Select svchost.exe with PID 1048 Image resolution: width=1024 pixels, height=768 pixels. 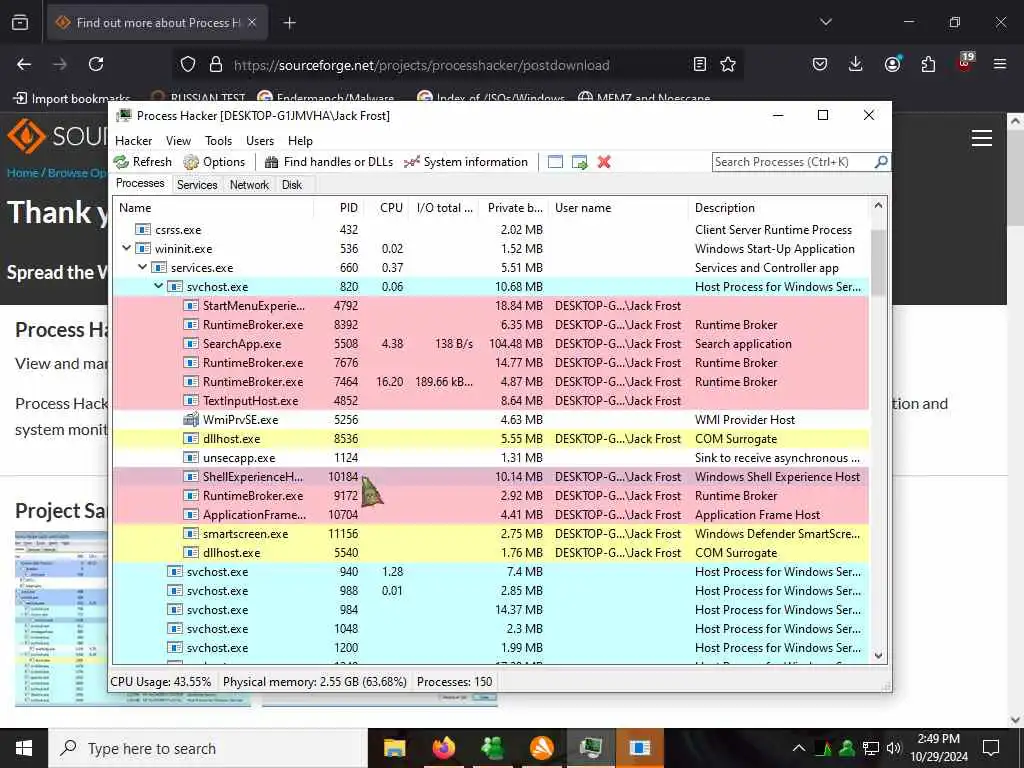tap(491, 628)
